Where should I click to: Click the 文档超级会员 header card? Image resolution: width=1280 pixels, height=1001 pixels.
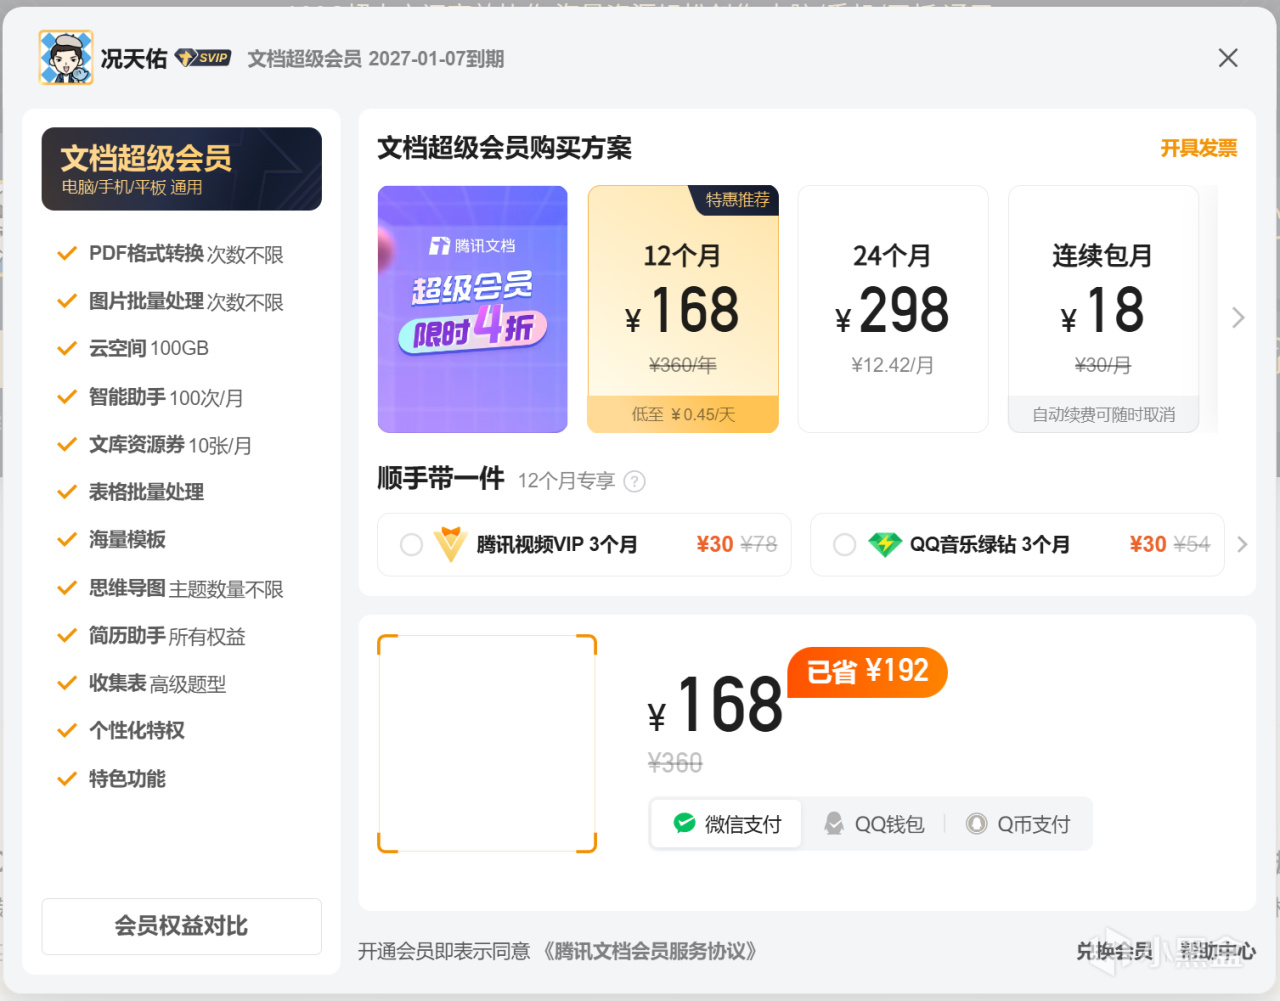[x=181, y=168]
